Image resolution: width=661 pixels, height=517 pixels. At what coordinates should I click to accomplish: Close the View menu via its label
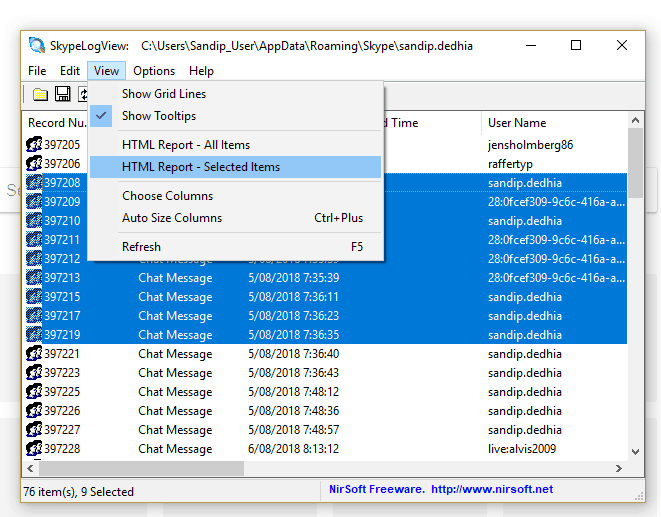click(106, 71)
